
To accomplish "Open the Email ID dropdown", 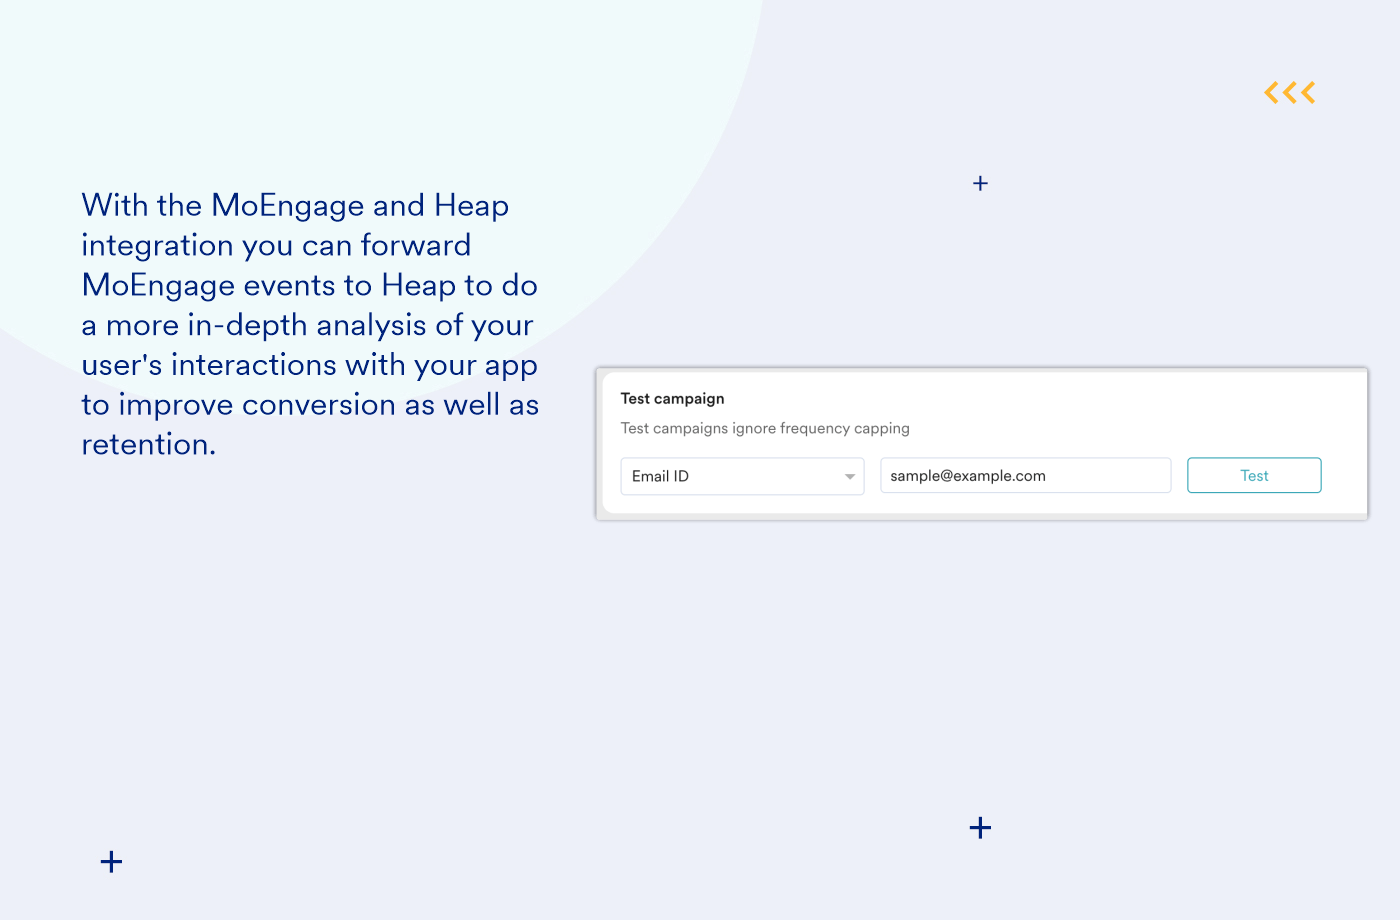I will [742, 476].
